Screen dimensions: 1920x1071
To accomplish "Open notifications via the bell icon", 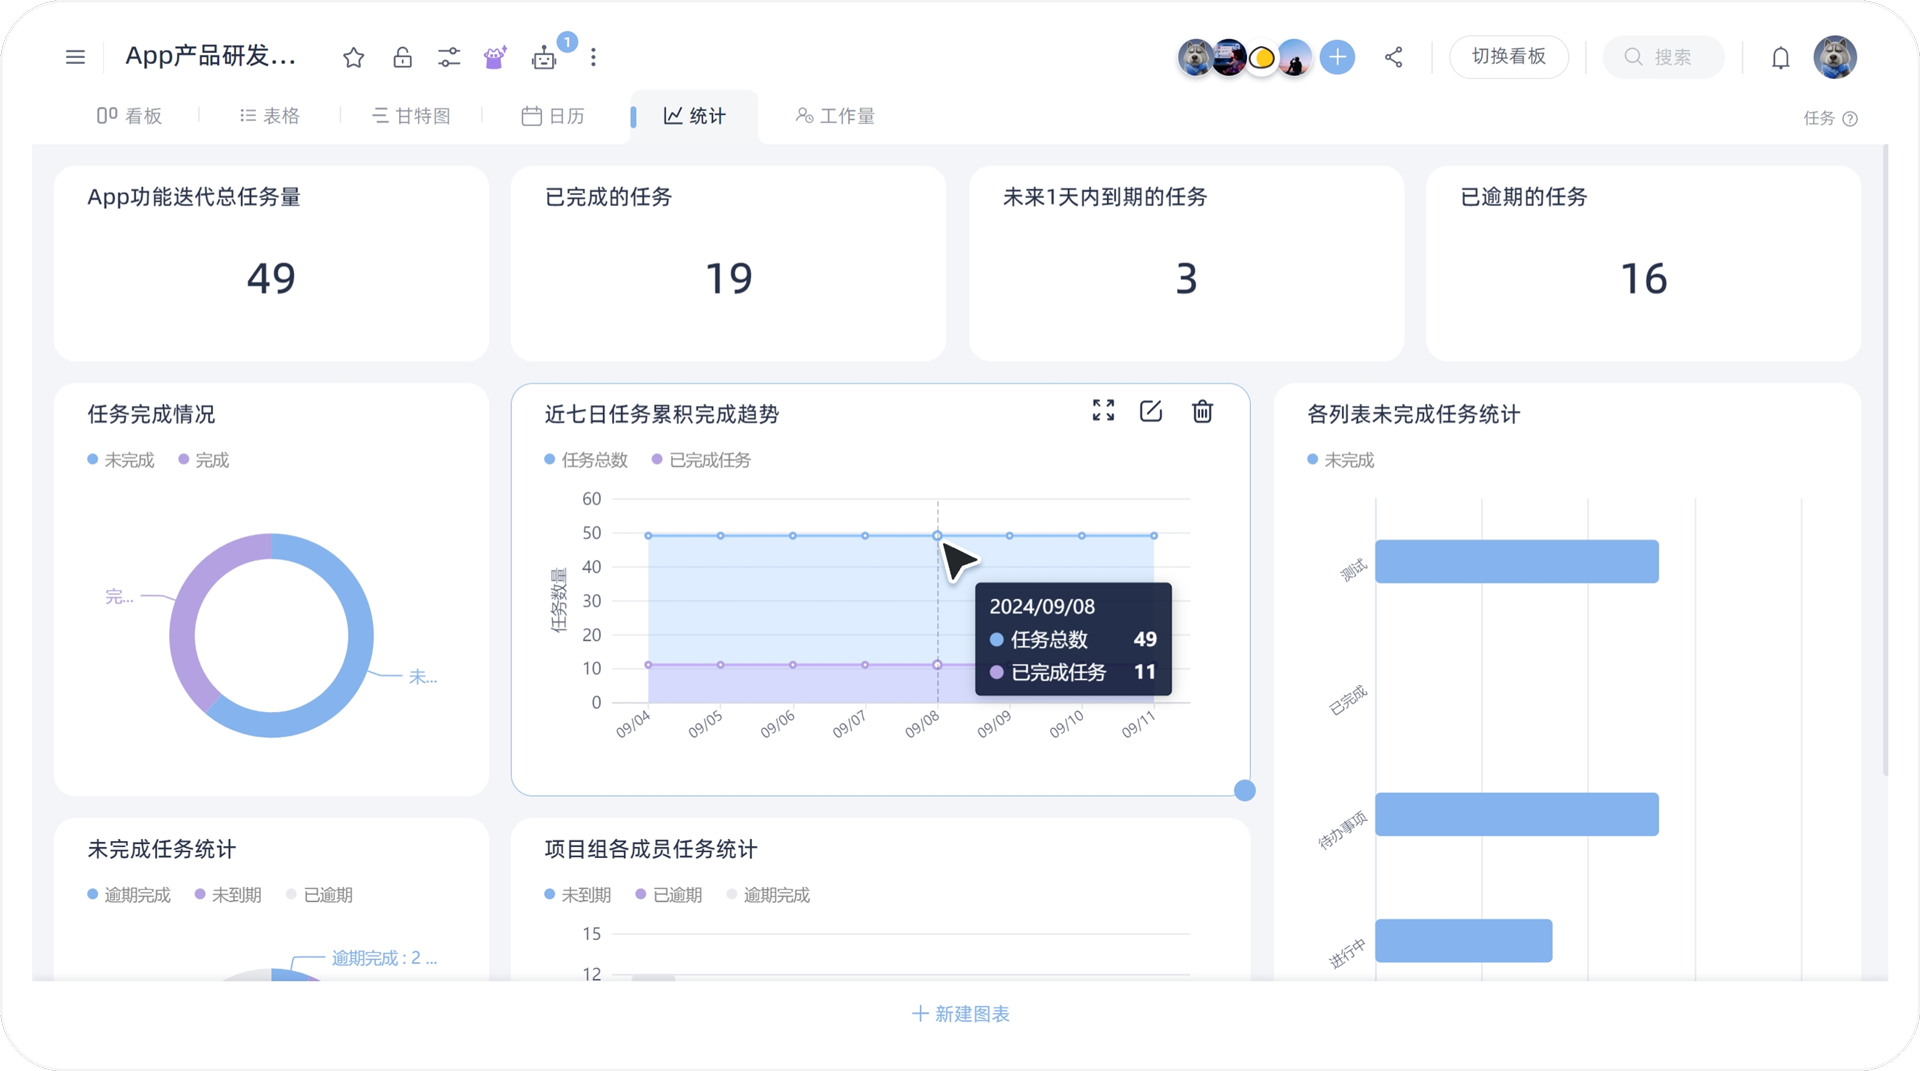I will [1780, 57].
